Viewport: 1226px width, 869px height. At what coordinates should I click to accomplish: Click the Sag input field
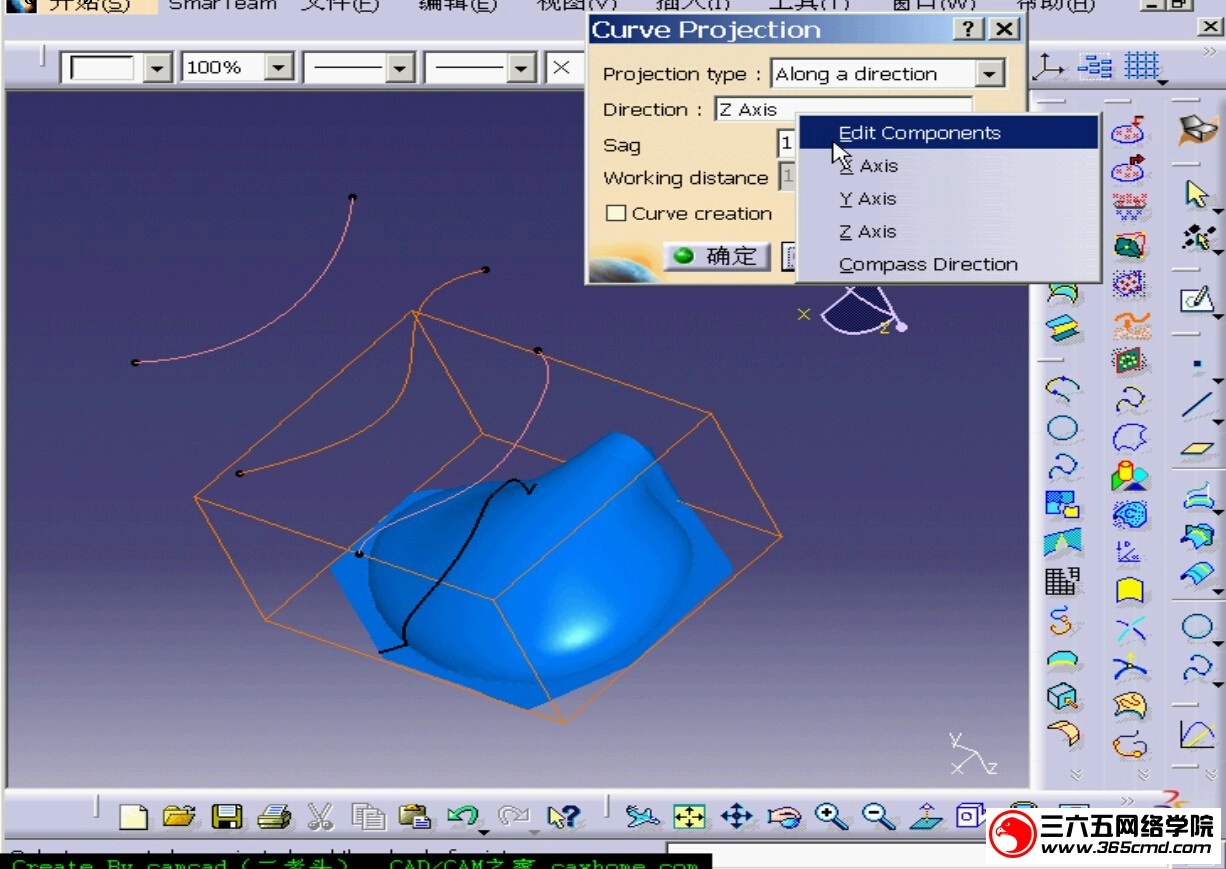(786, 145)
